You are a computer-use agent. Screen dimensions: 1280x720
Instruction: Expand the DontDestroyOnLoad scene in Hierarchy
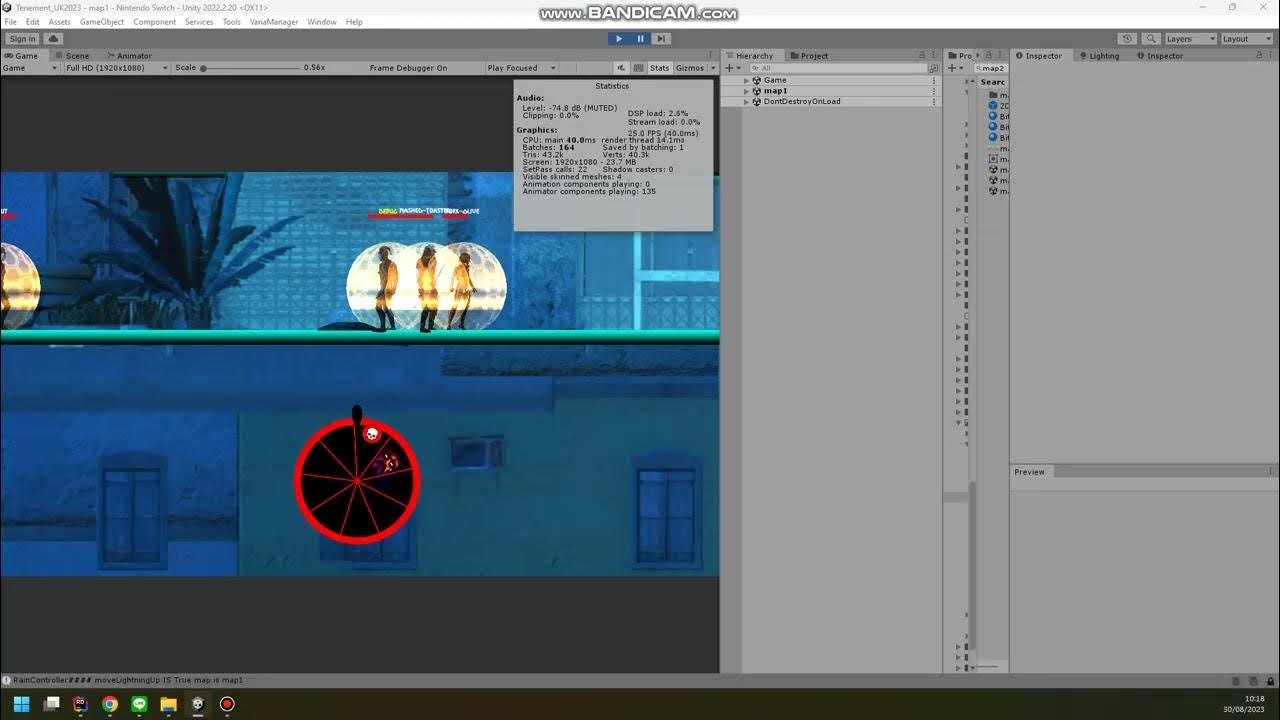click(x=746, y=102)
